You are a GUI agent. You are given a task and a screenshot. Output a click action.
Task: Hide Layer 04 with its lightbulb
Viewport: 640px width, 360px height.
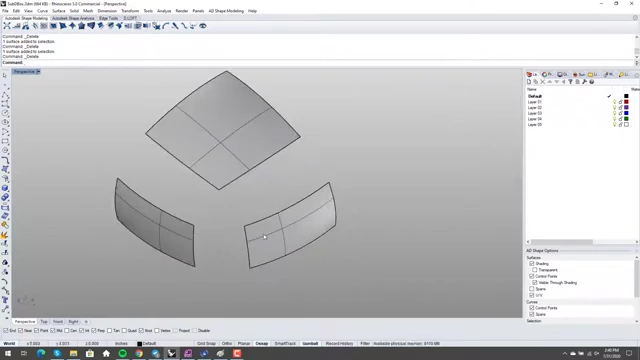click(x=614, y=119)
